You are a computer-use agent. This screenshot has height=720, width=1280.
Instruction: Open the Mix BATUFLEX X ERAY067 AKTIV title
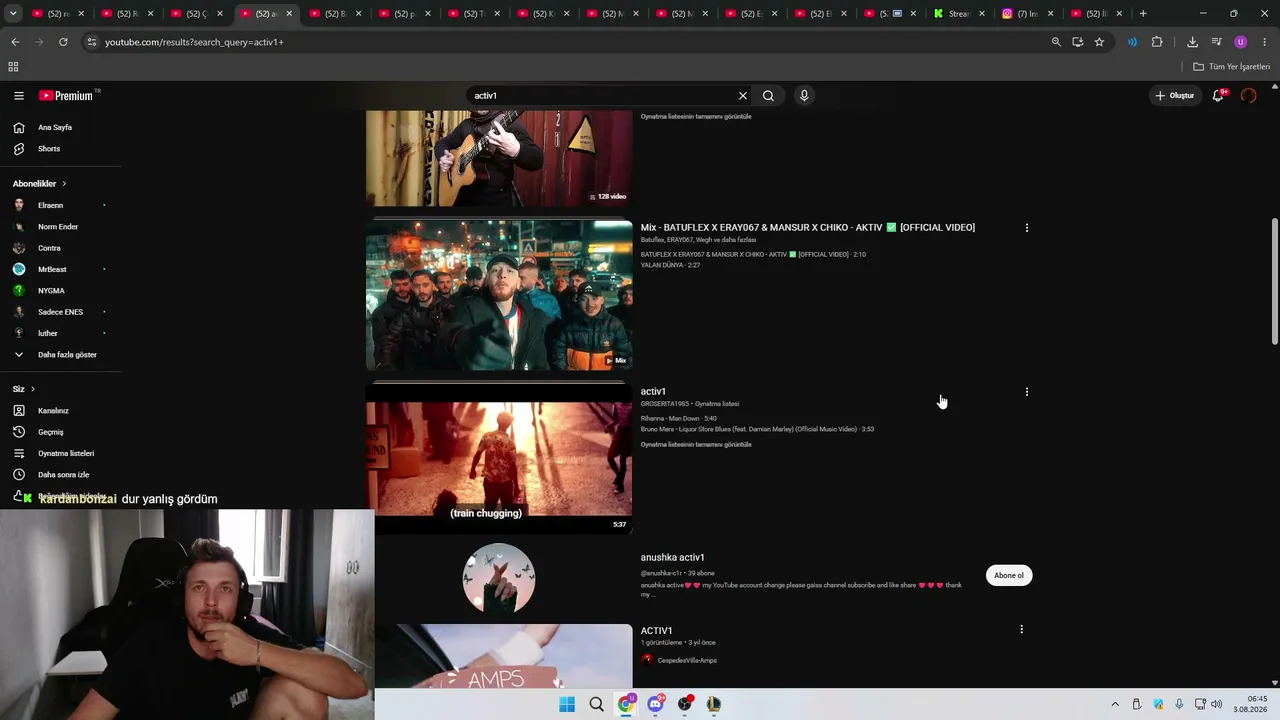pos(808,228)
